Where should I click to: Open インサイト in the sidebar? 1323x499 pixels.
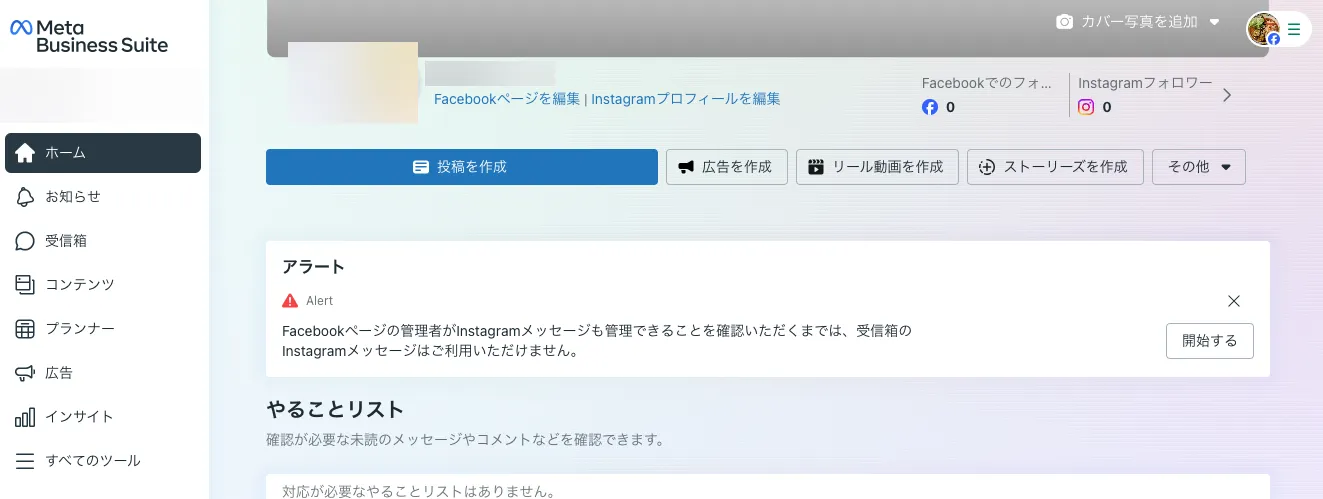pyautogui.click(x=103, y=417)
